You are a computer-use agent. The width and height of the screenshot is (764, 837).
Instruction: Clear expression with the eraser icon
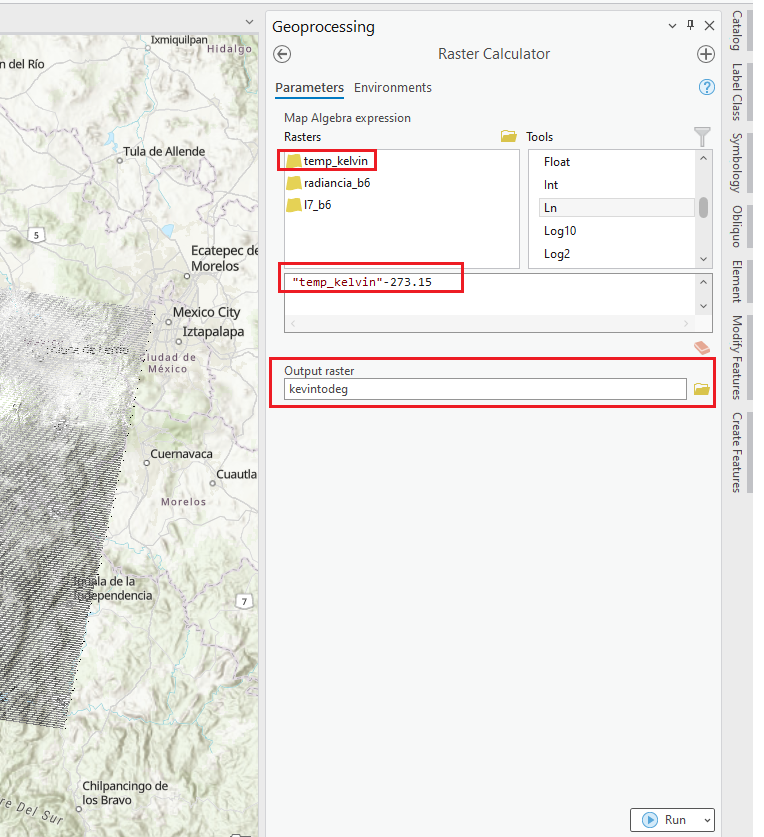(702, 347)
